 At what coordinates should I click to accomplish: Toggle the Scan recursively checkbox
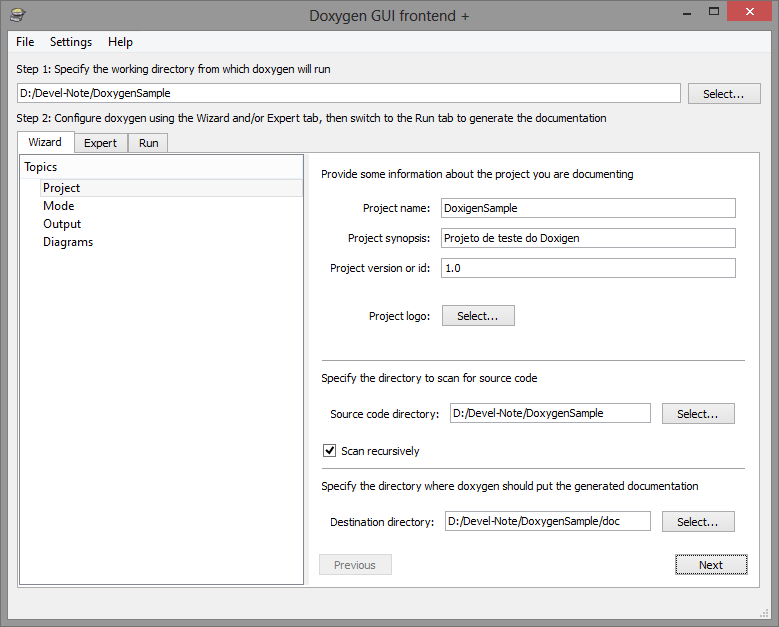pos(329,451)
